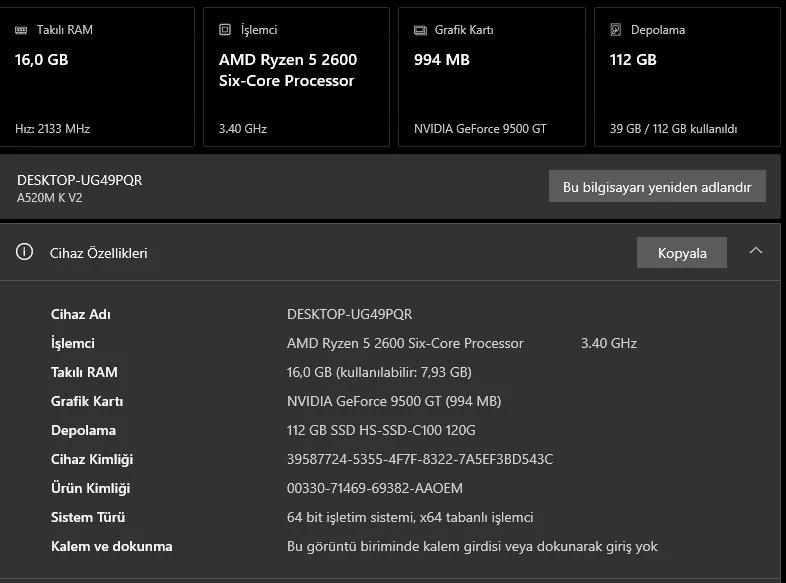Click the DESKTOP-UG49PQR name in the top banner
Image resolution: width=786 pixels, height=583 pixels.
click(80, 180)
